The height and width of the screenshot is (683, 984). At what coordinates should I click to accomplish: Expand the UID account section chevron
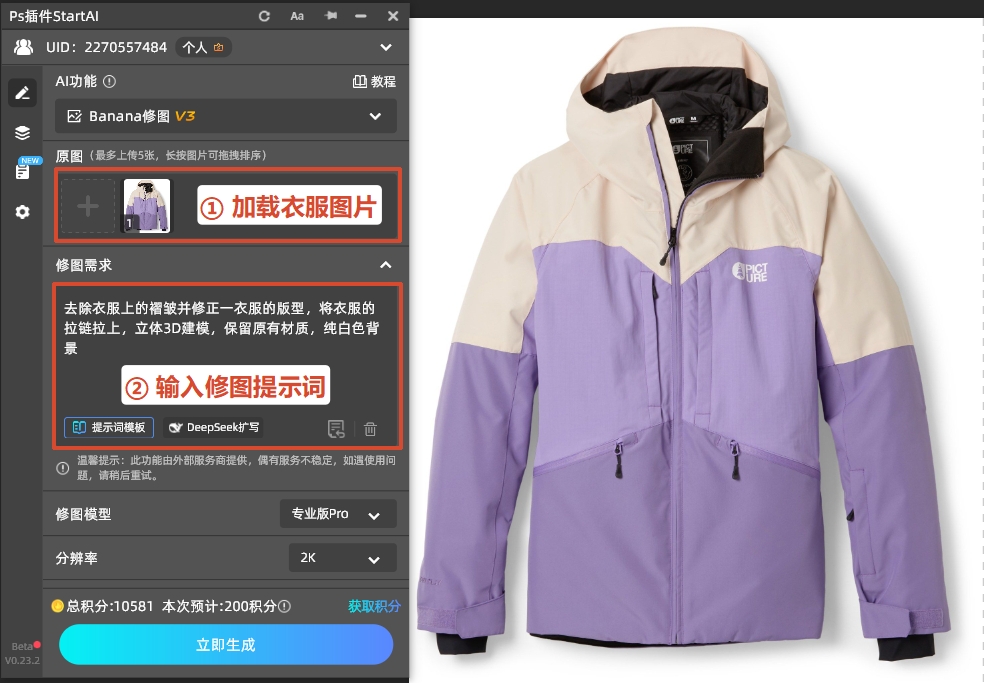[386, 47]
